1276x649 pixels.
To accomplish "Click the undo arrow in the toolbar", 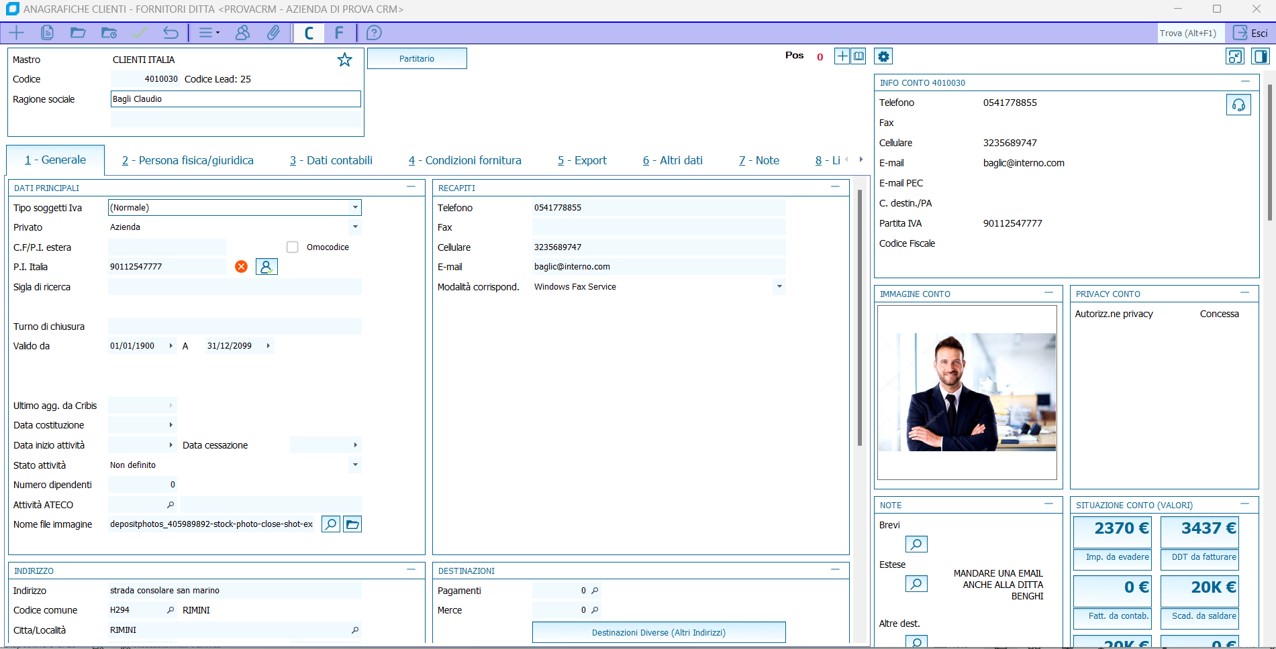I will pos(171,33).
